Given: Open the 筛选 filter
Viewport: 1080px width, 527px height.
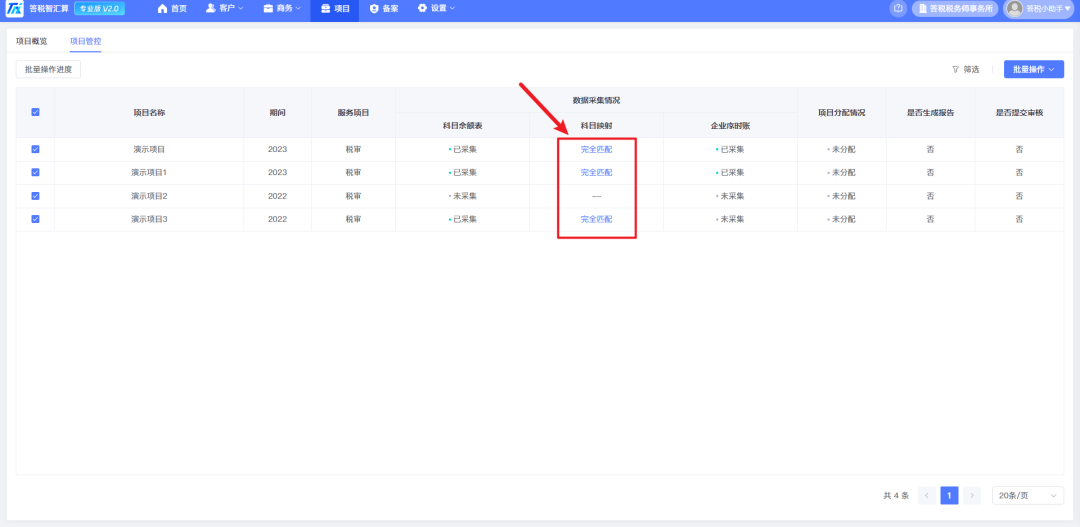Looking at the screenshot, I should (x=966, y=70).
